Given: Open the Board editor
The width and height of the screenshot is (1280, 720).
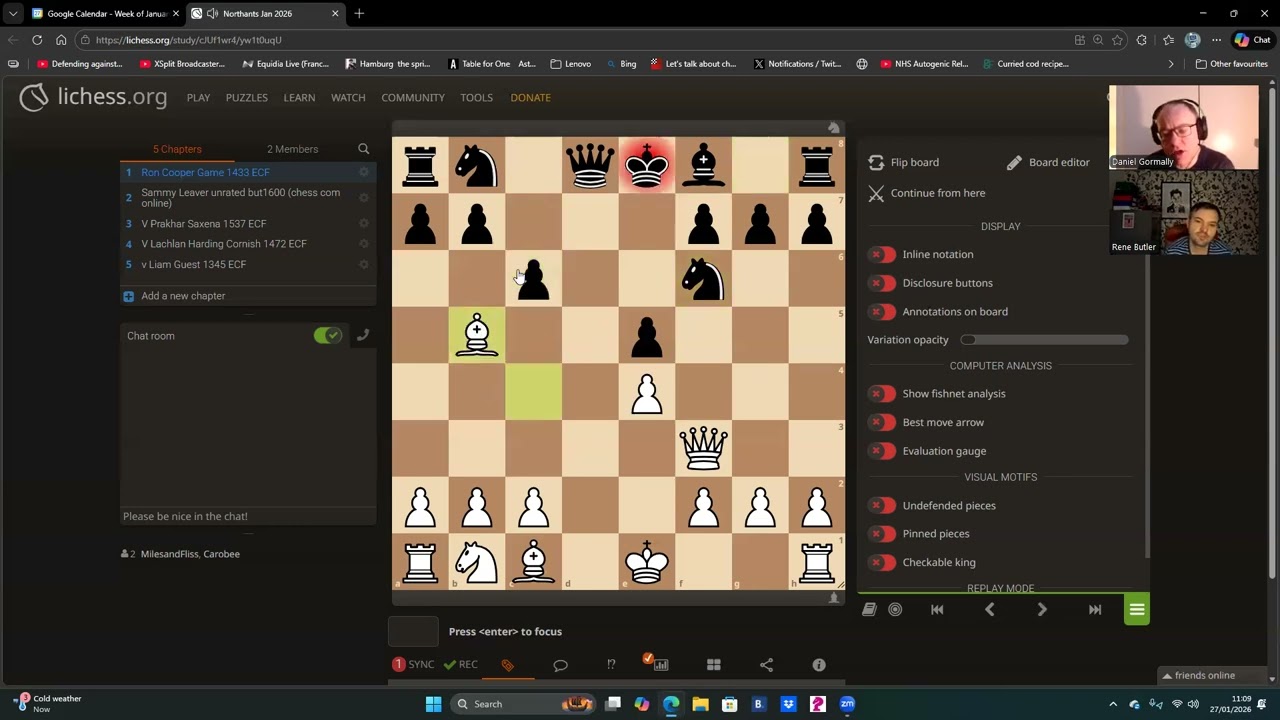Looking at the screenshot, I should [x=1047, y=162].
